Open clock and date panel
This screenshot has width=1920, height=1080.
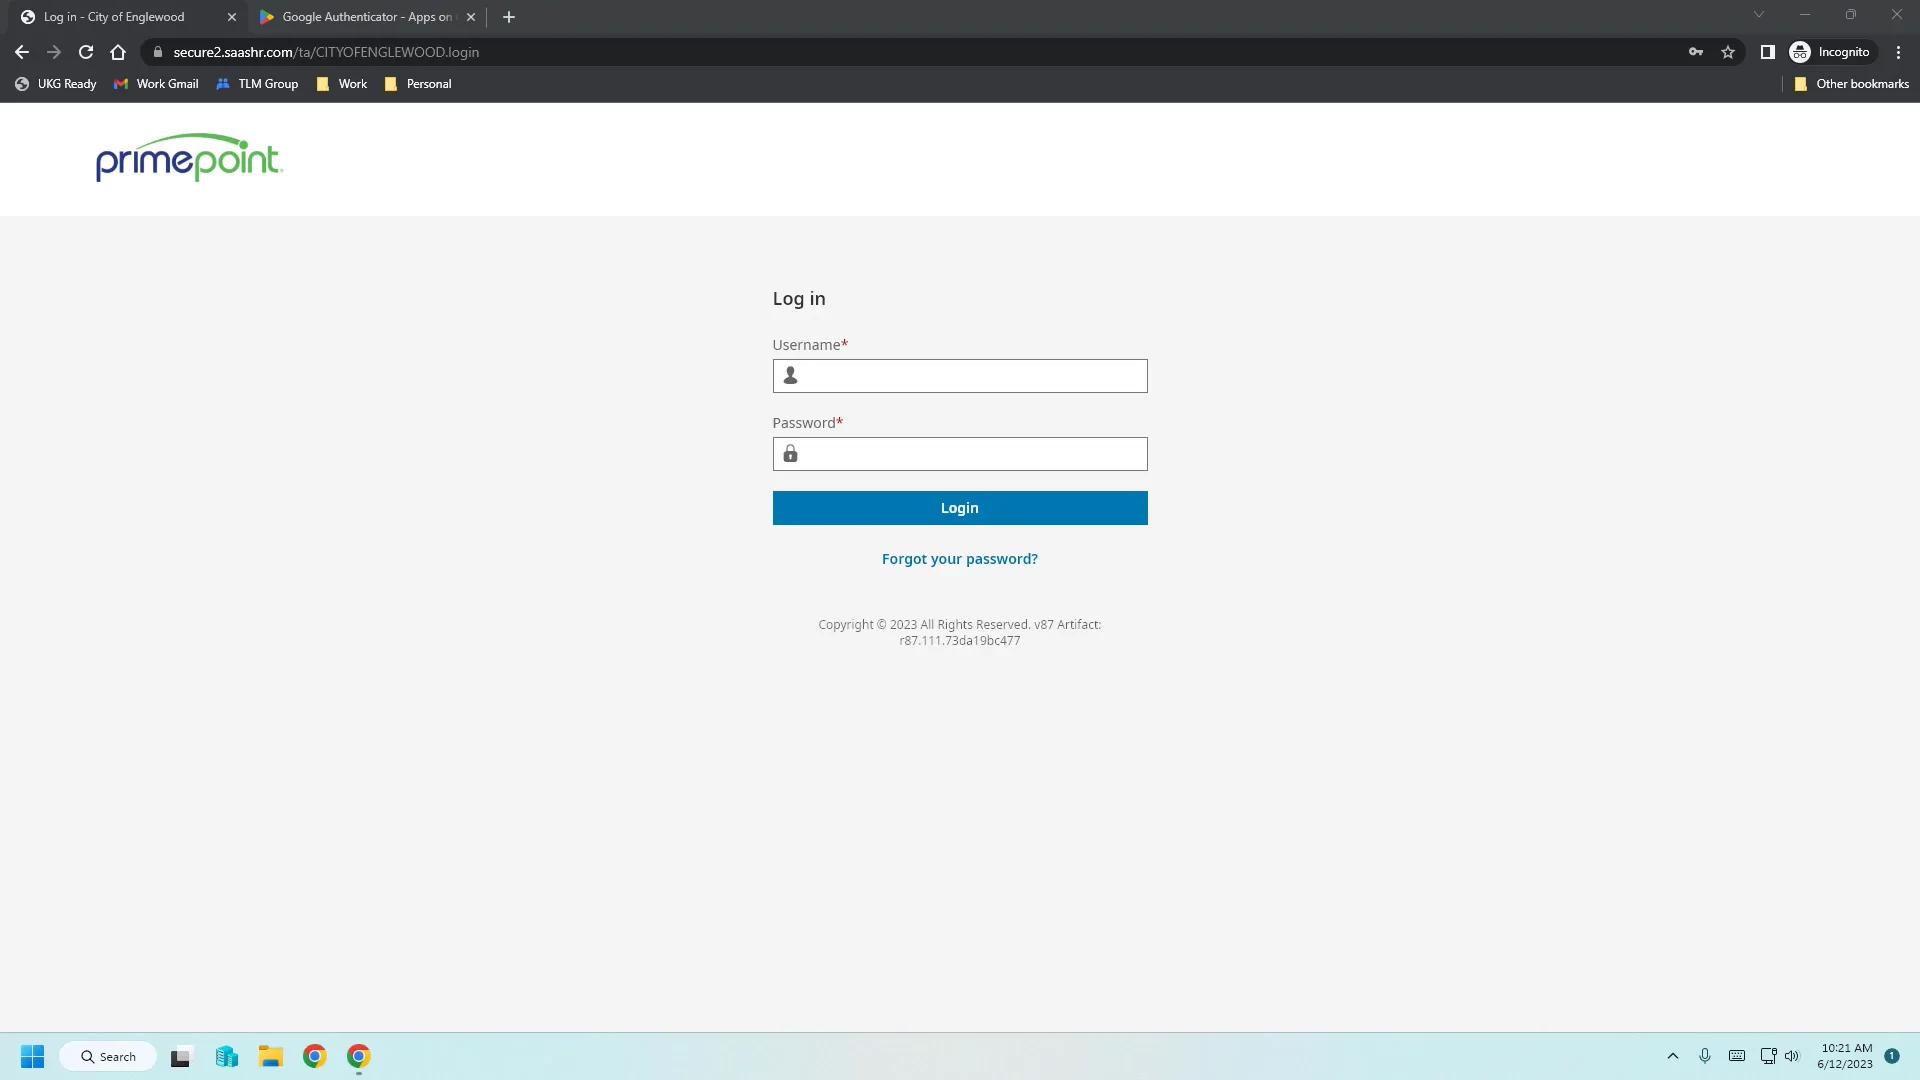coord(1846,1056)
